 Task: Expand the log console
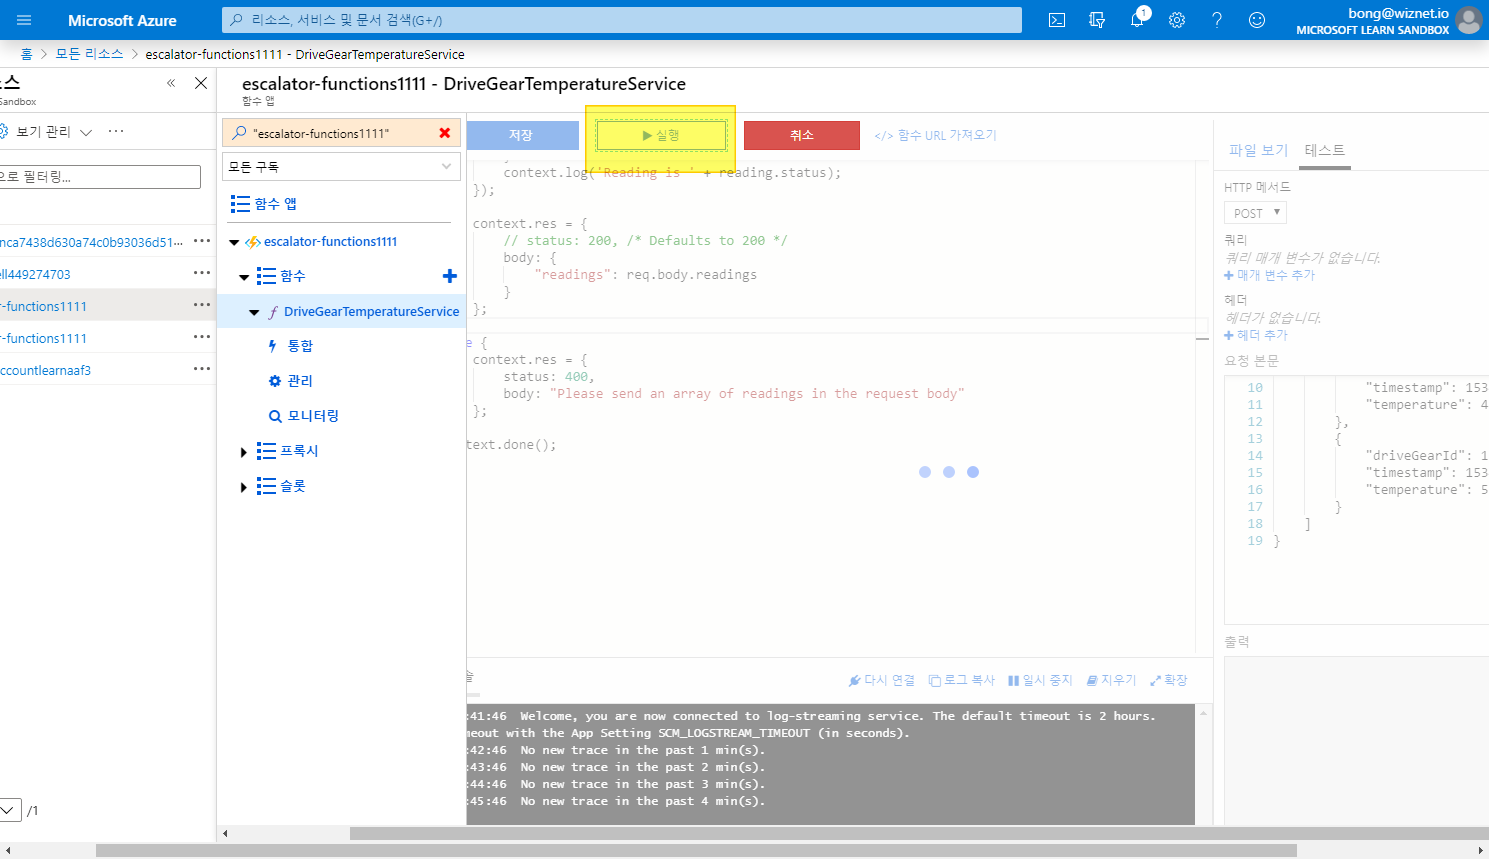click(x=1168, y=680)
